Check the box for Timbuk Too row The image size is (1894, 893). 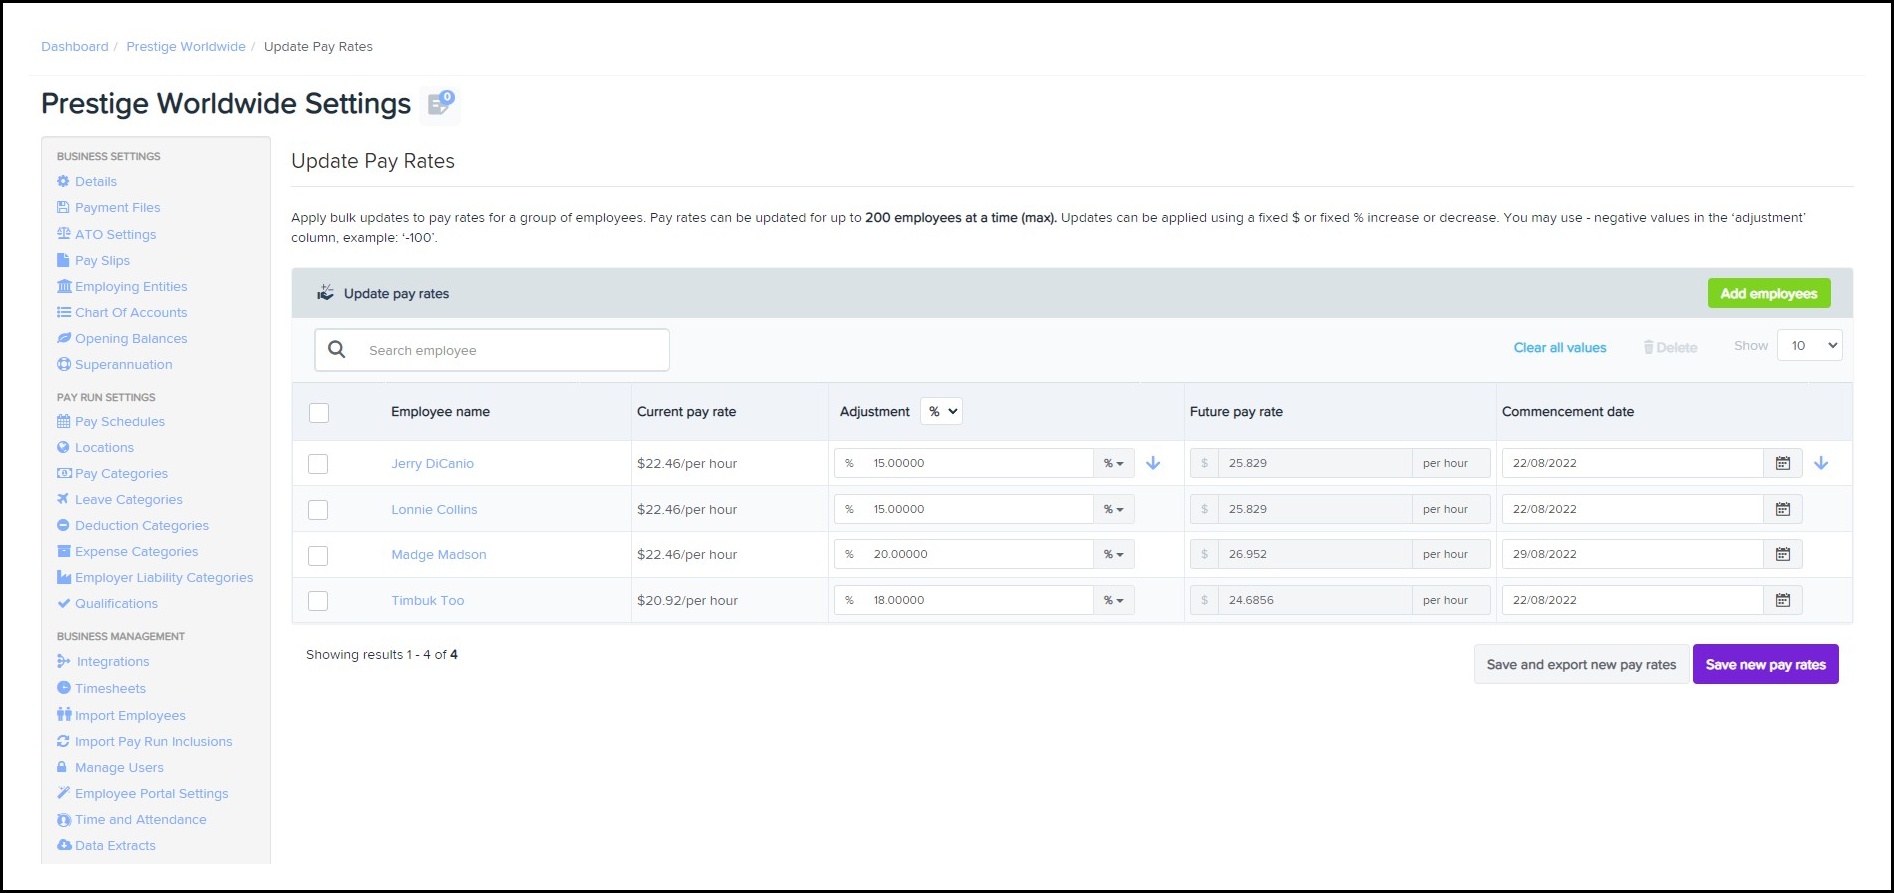(x=318, y=601)
